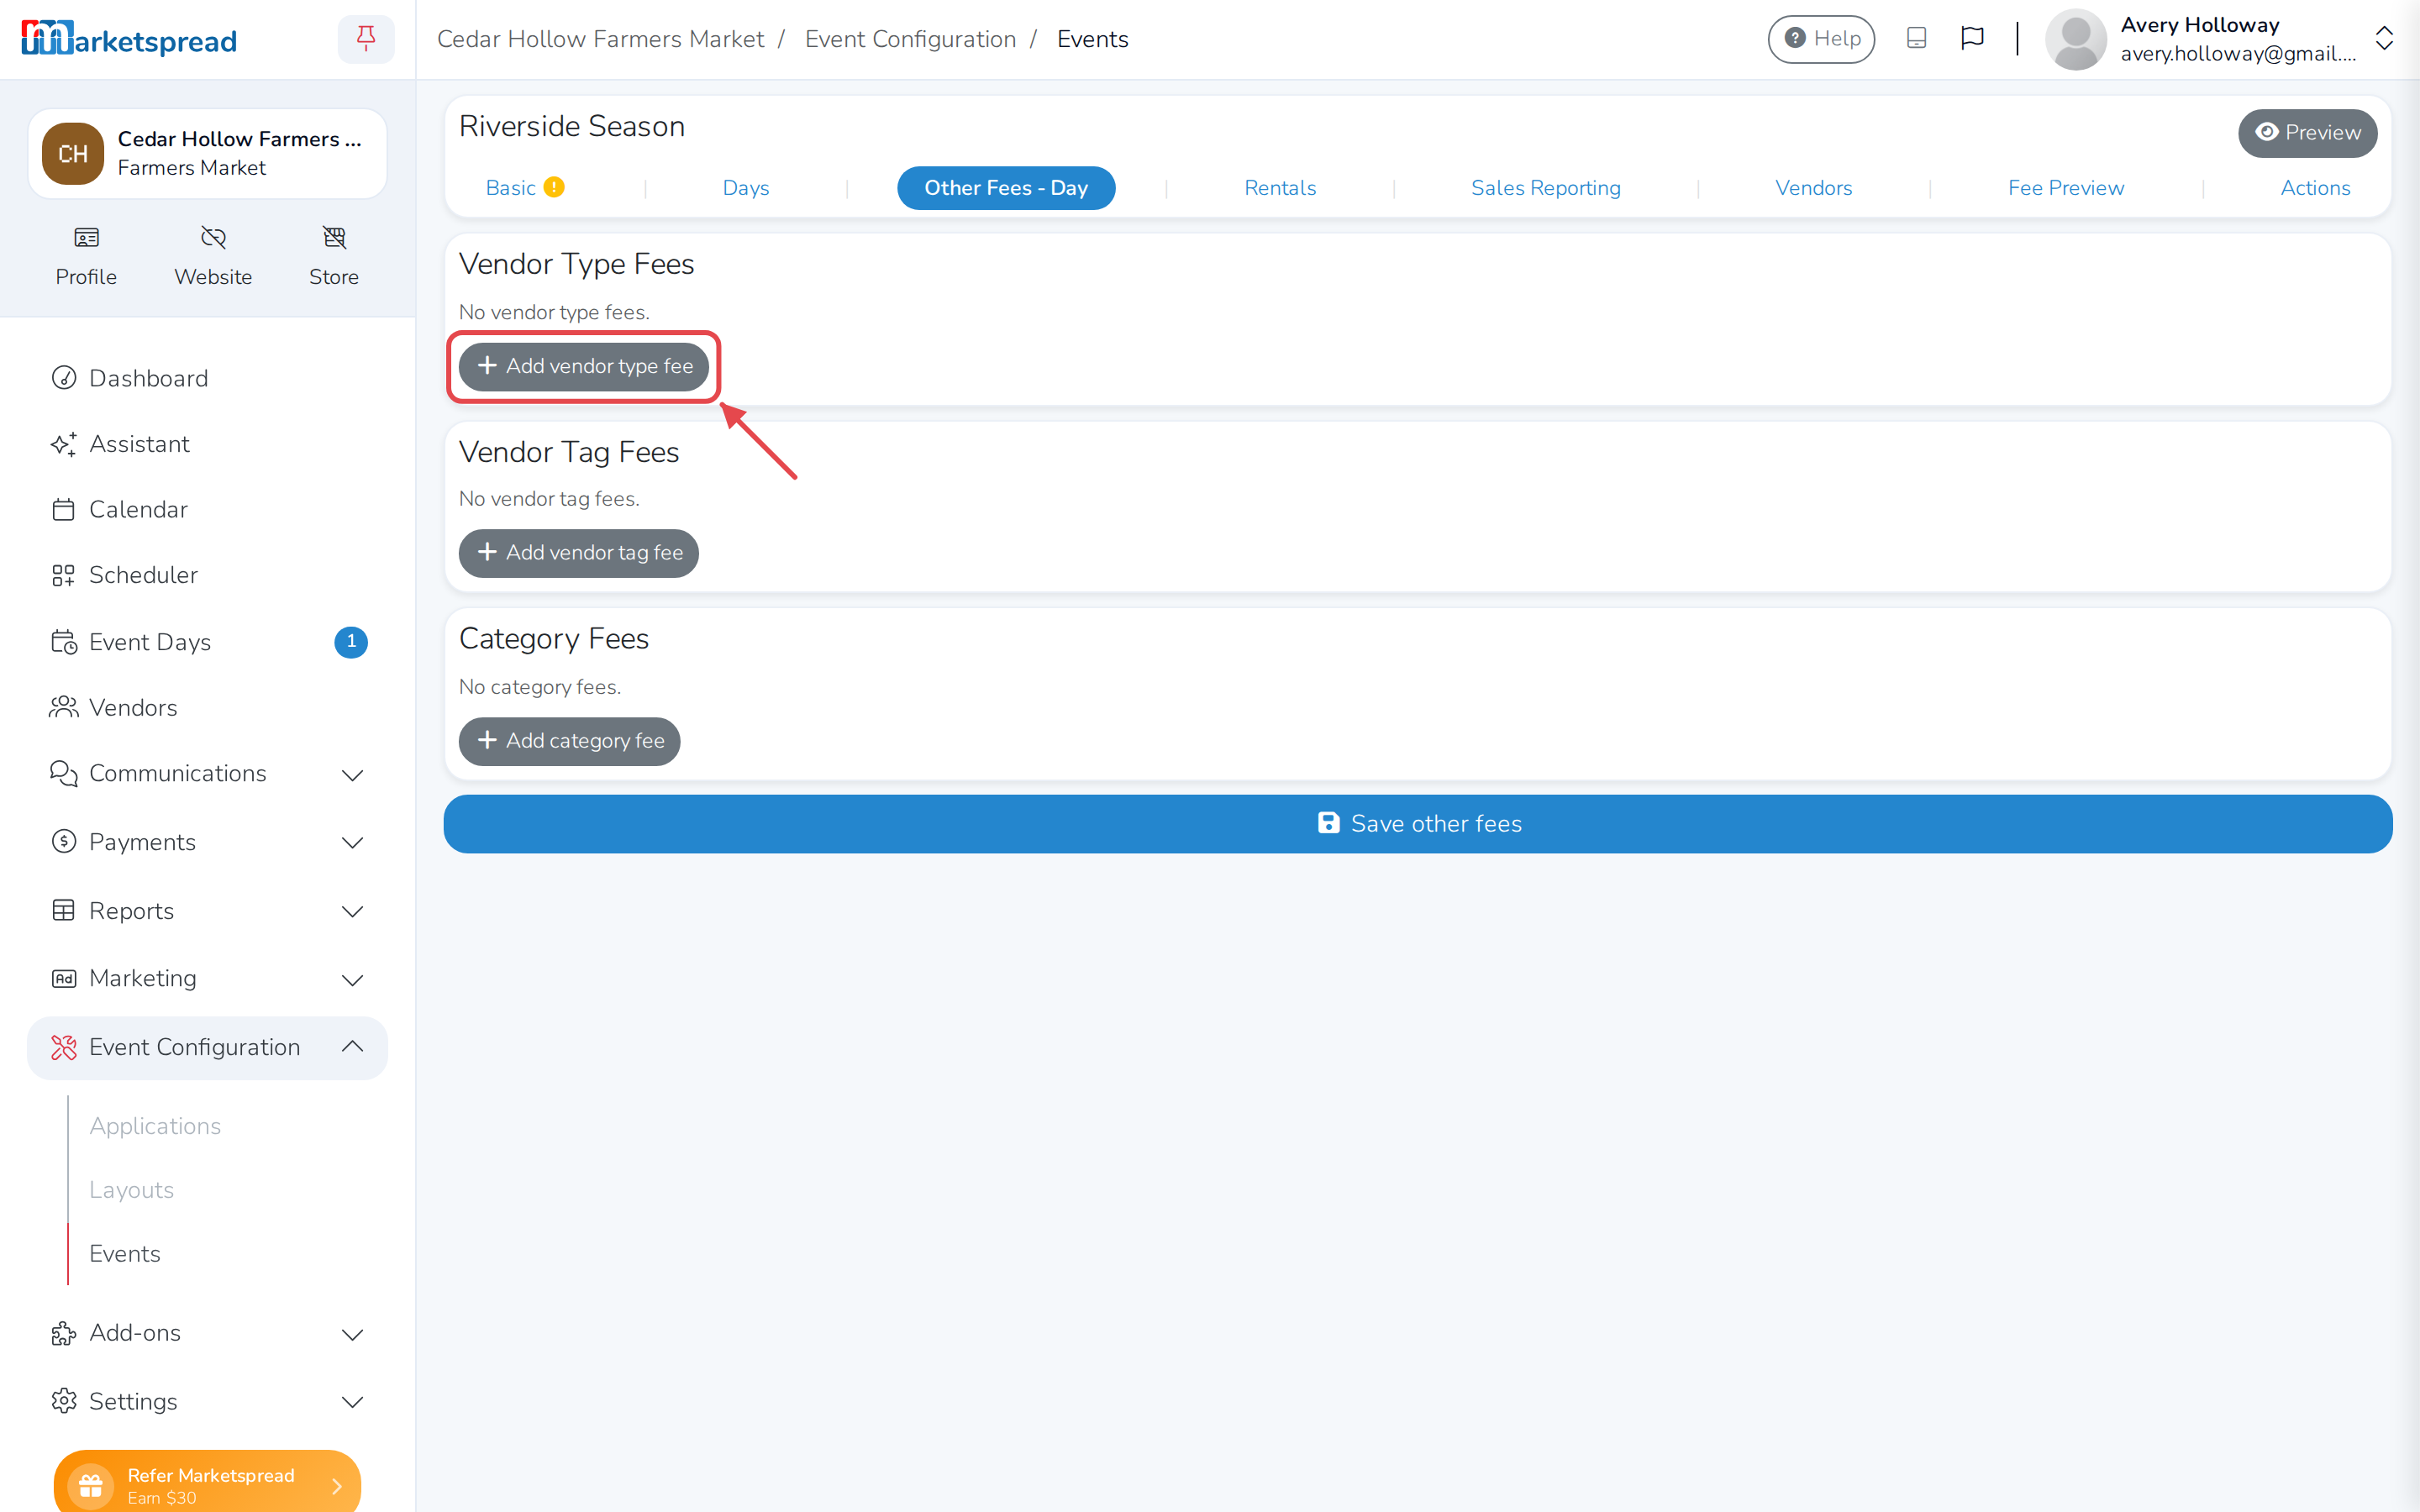This screenshot has width=2420, height=1512.
Task: Switch to the Sales Reporting tab
Action: tap(1545, 187)
